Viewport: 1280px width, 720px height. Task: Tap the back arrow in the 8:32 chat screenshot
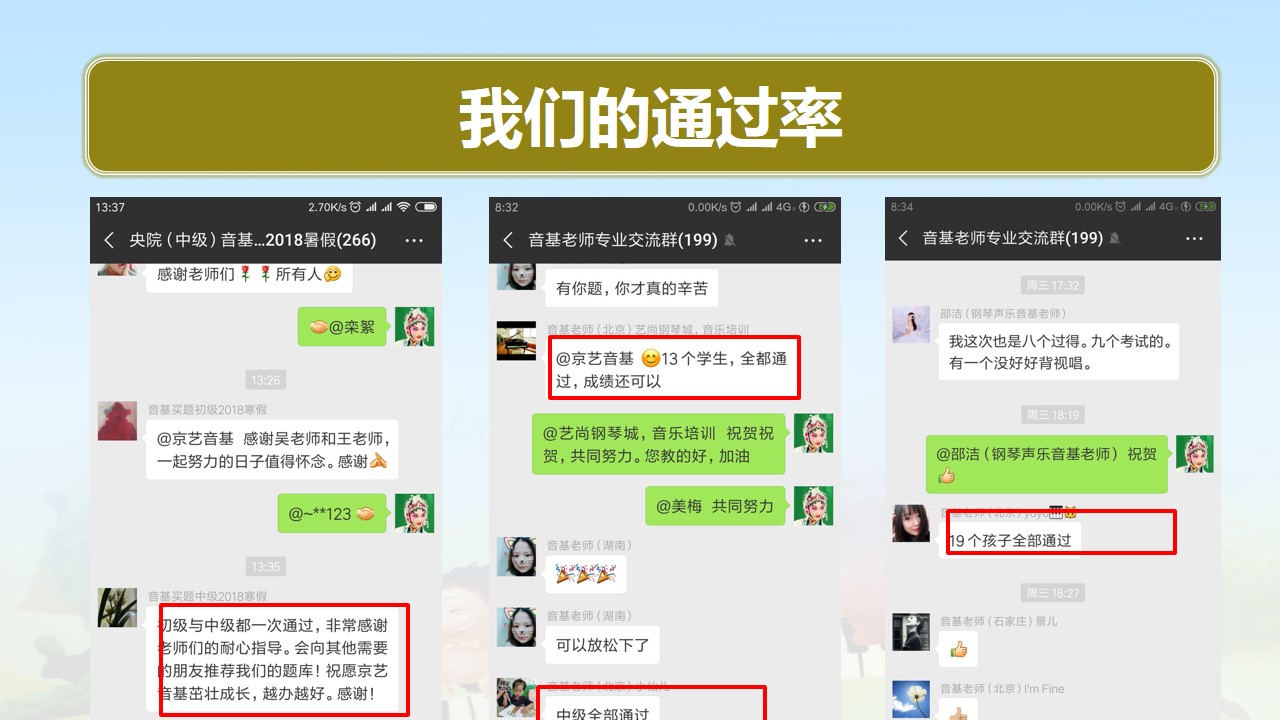[x=508, y=240]
